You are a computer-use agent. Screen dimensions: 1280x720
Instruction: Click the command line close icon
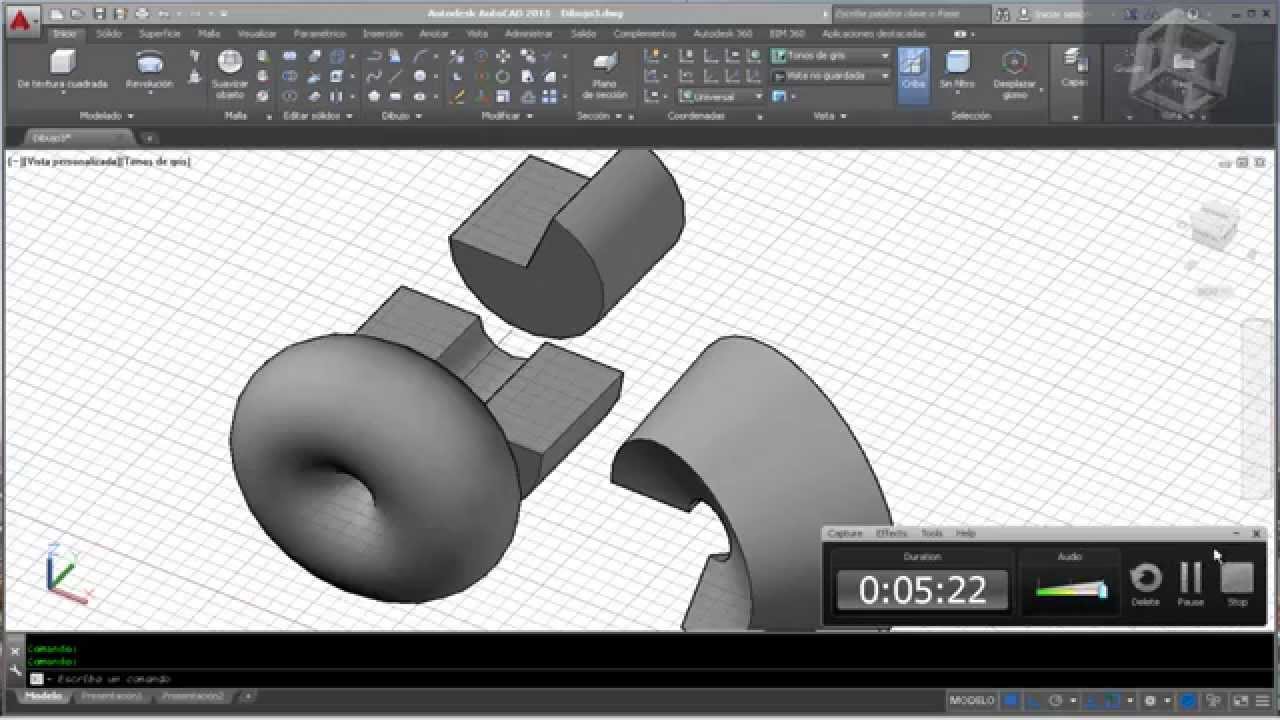15,651
